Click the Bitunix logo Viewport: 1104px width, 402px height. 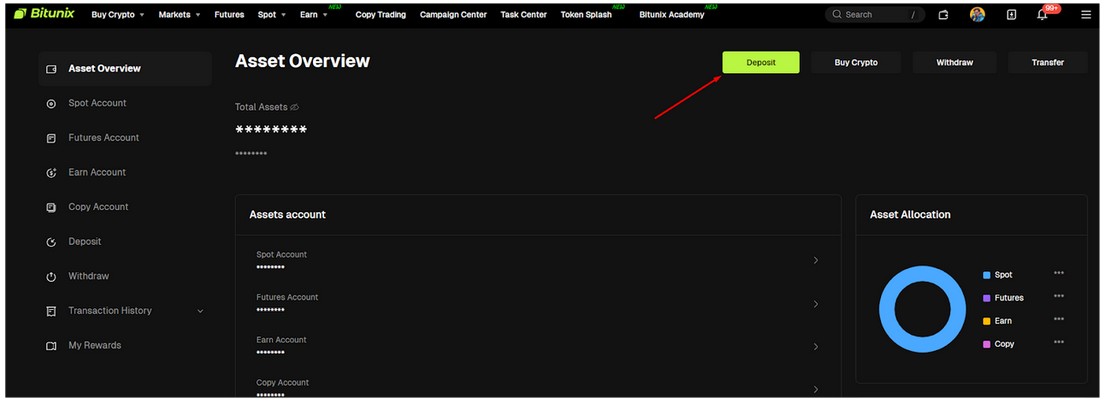[x=44, y=14]
